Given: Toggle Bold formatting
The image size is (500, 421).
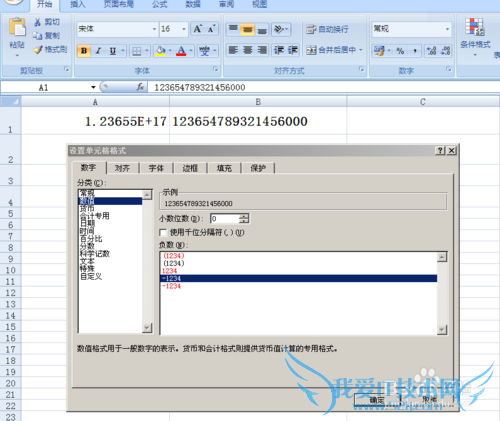Looking at the screenshot, I should click(x=84, y=51).
